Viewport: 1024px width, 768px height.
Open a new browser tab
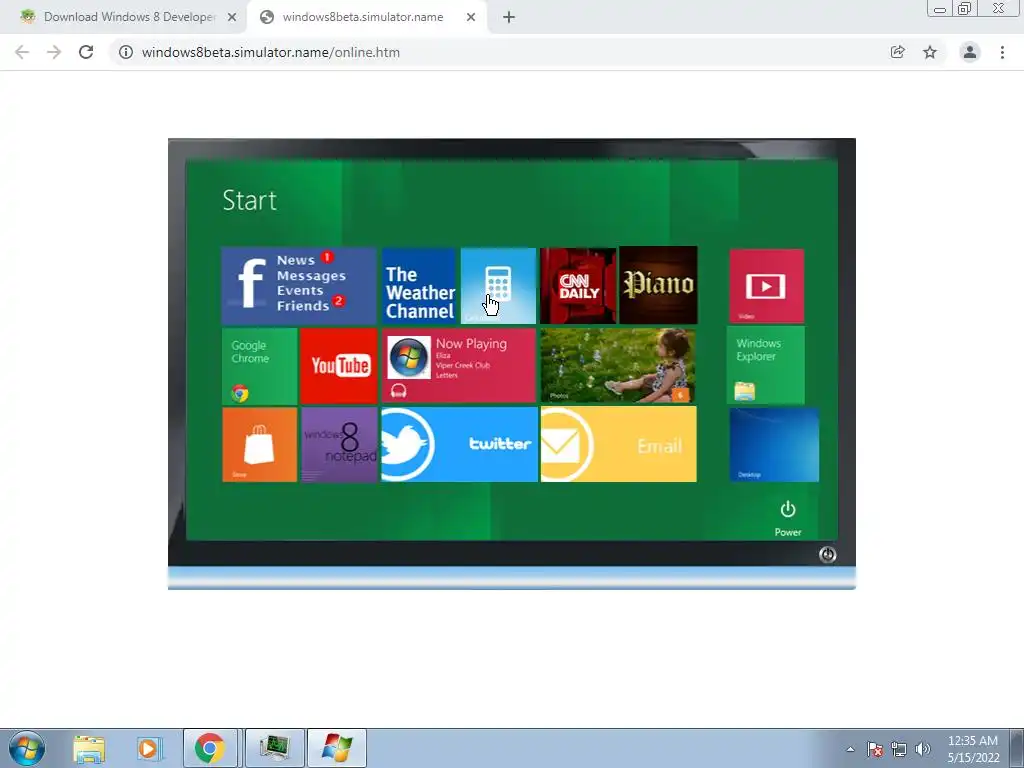(509, 18)
